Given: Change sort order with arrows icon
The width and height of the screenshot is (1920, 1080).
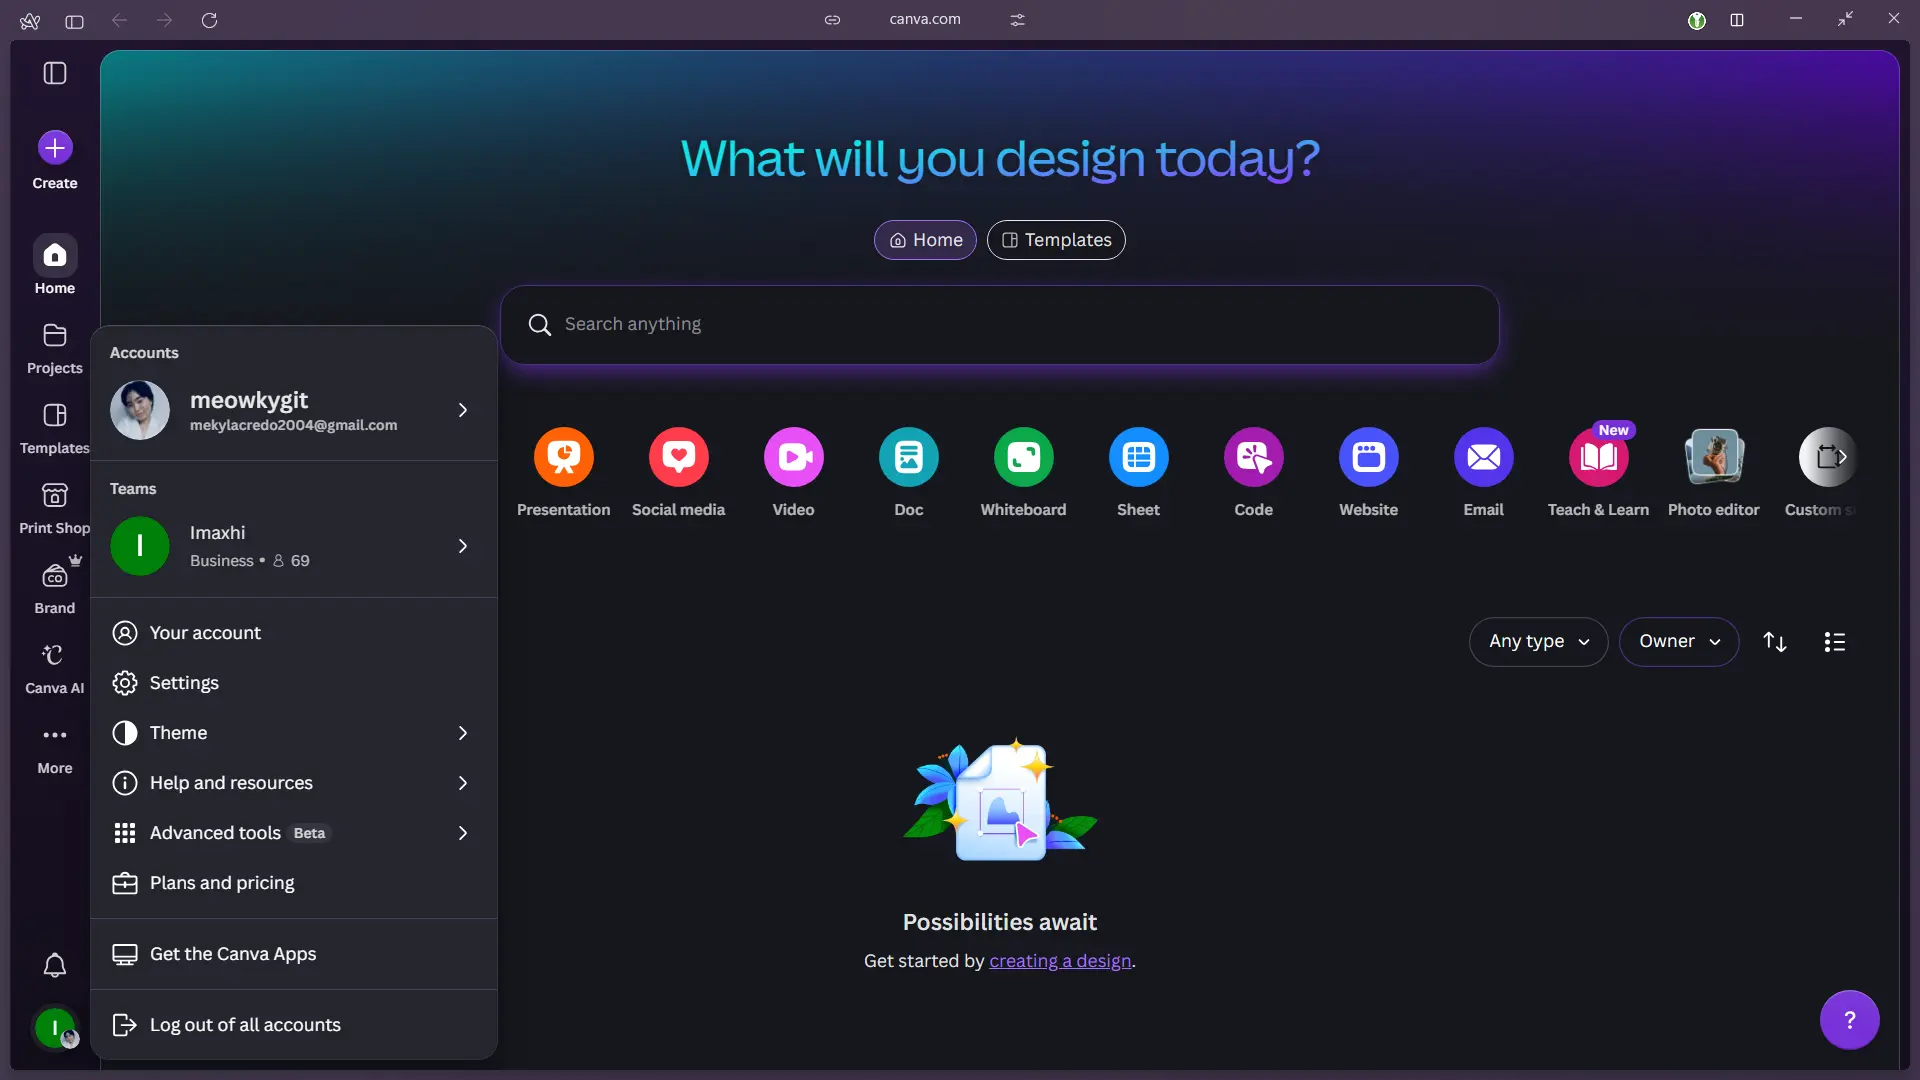Looking at the screenshot, I should pos(1775,642).
